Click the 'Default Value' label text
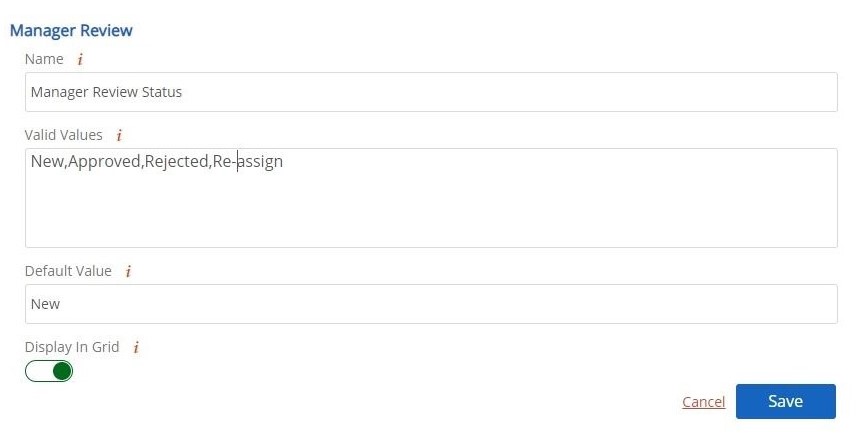The image size is (868, 436). click(68, 271)
